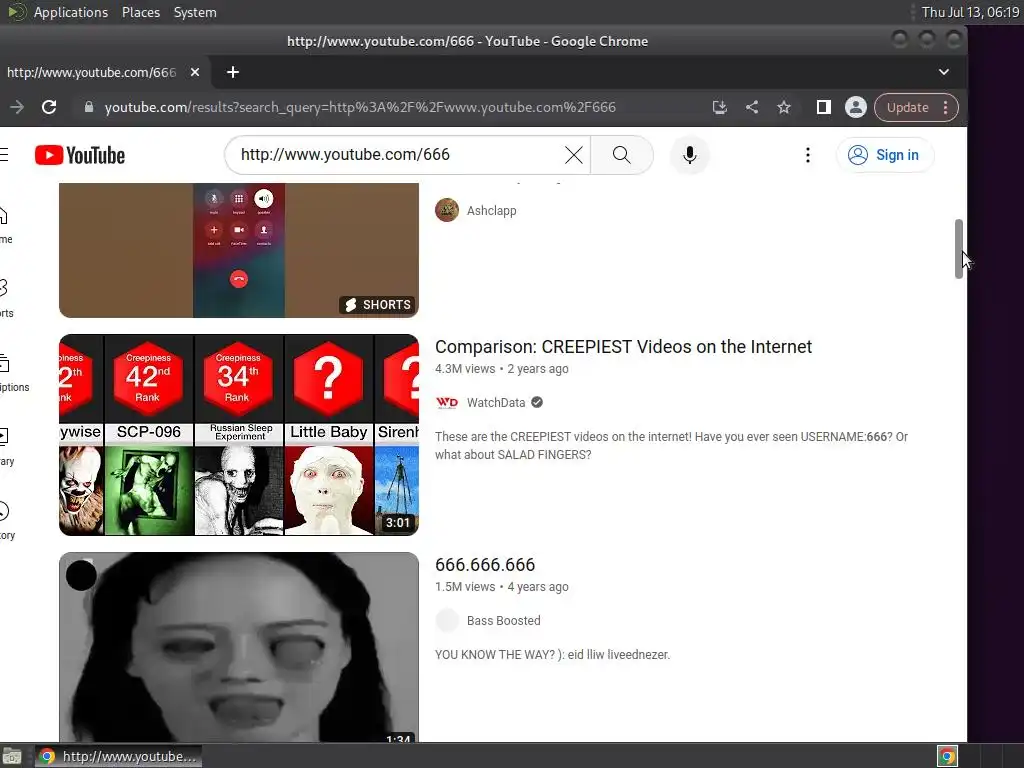Screen dimensions: 1024x768
Task: Open Subscriptions in YouTube sidebar
Action: click(12, 373)
